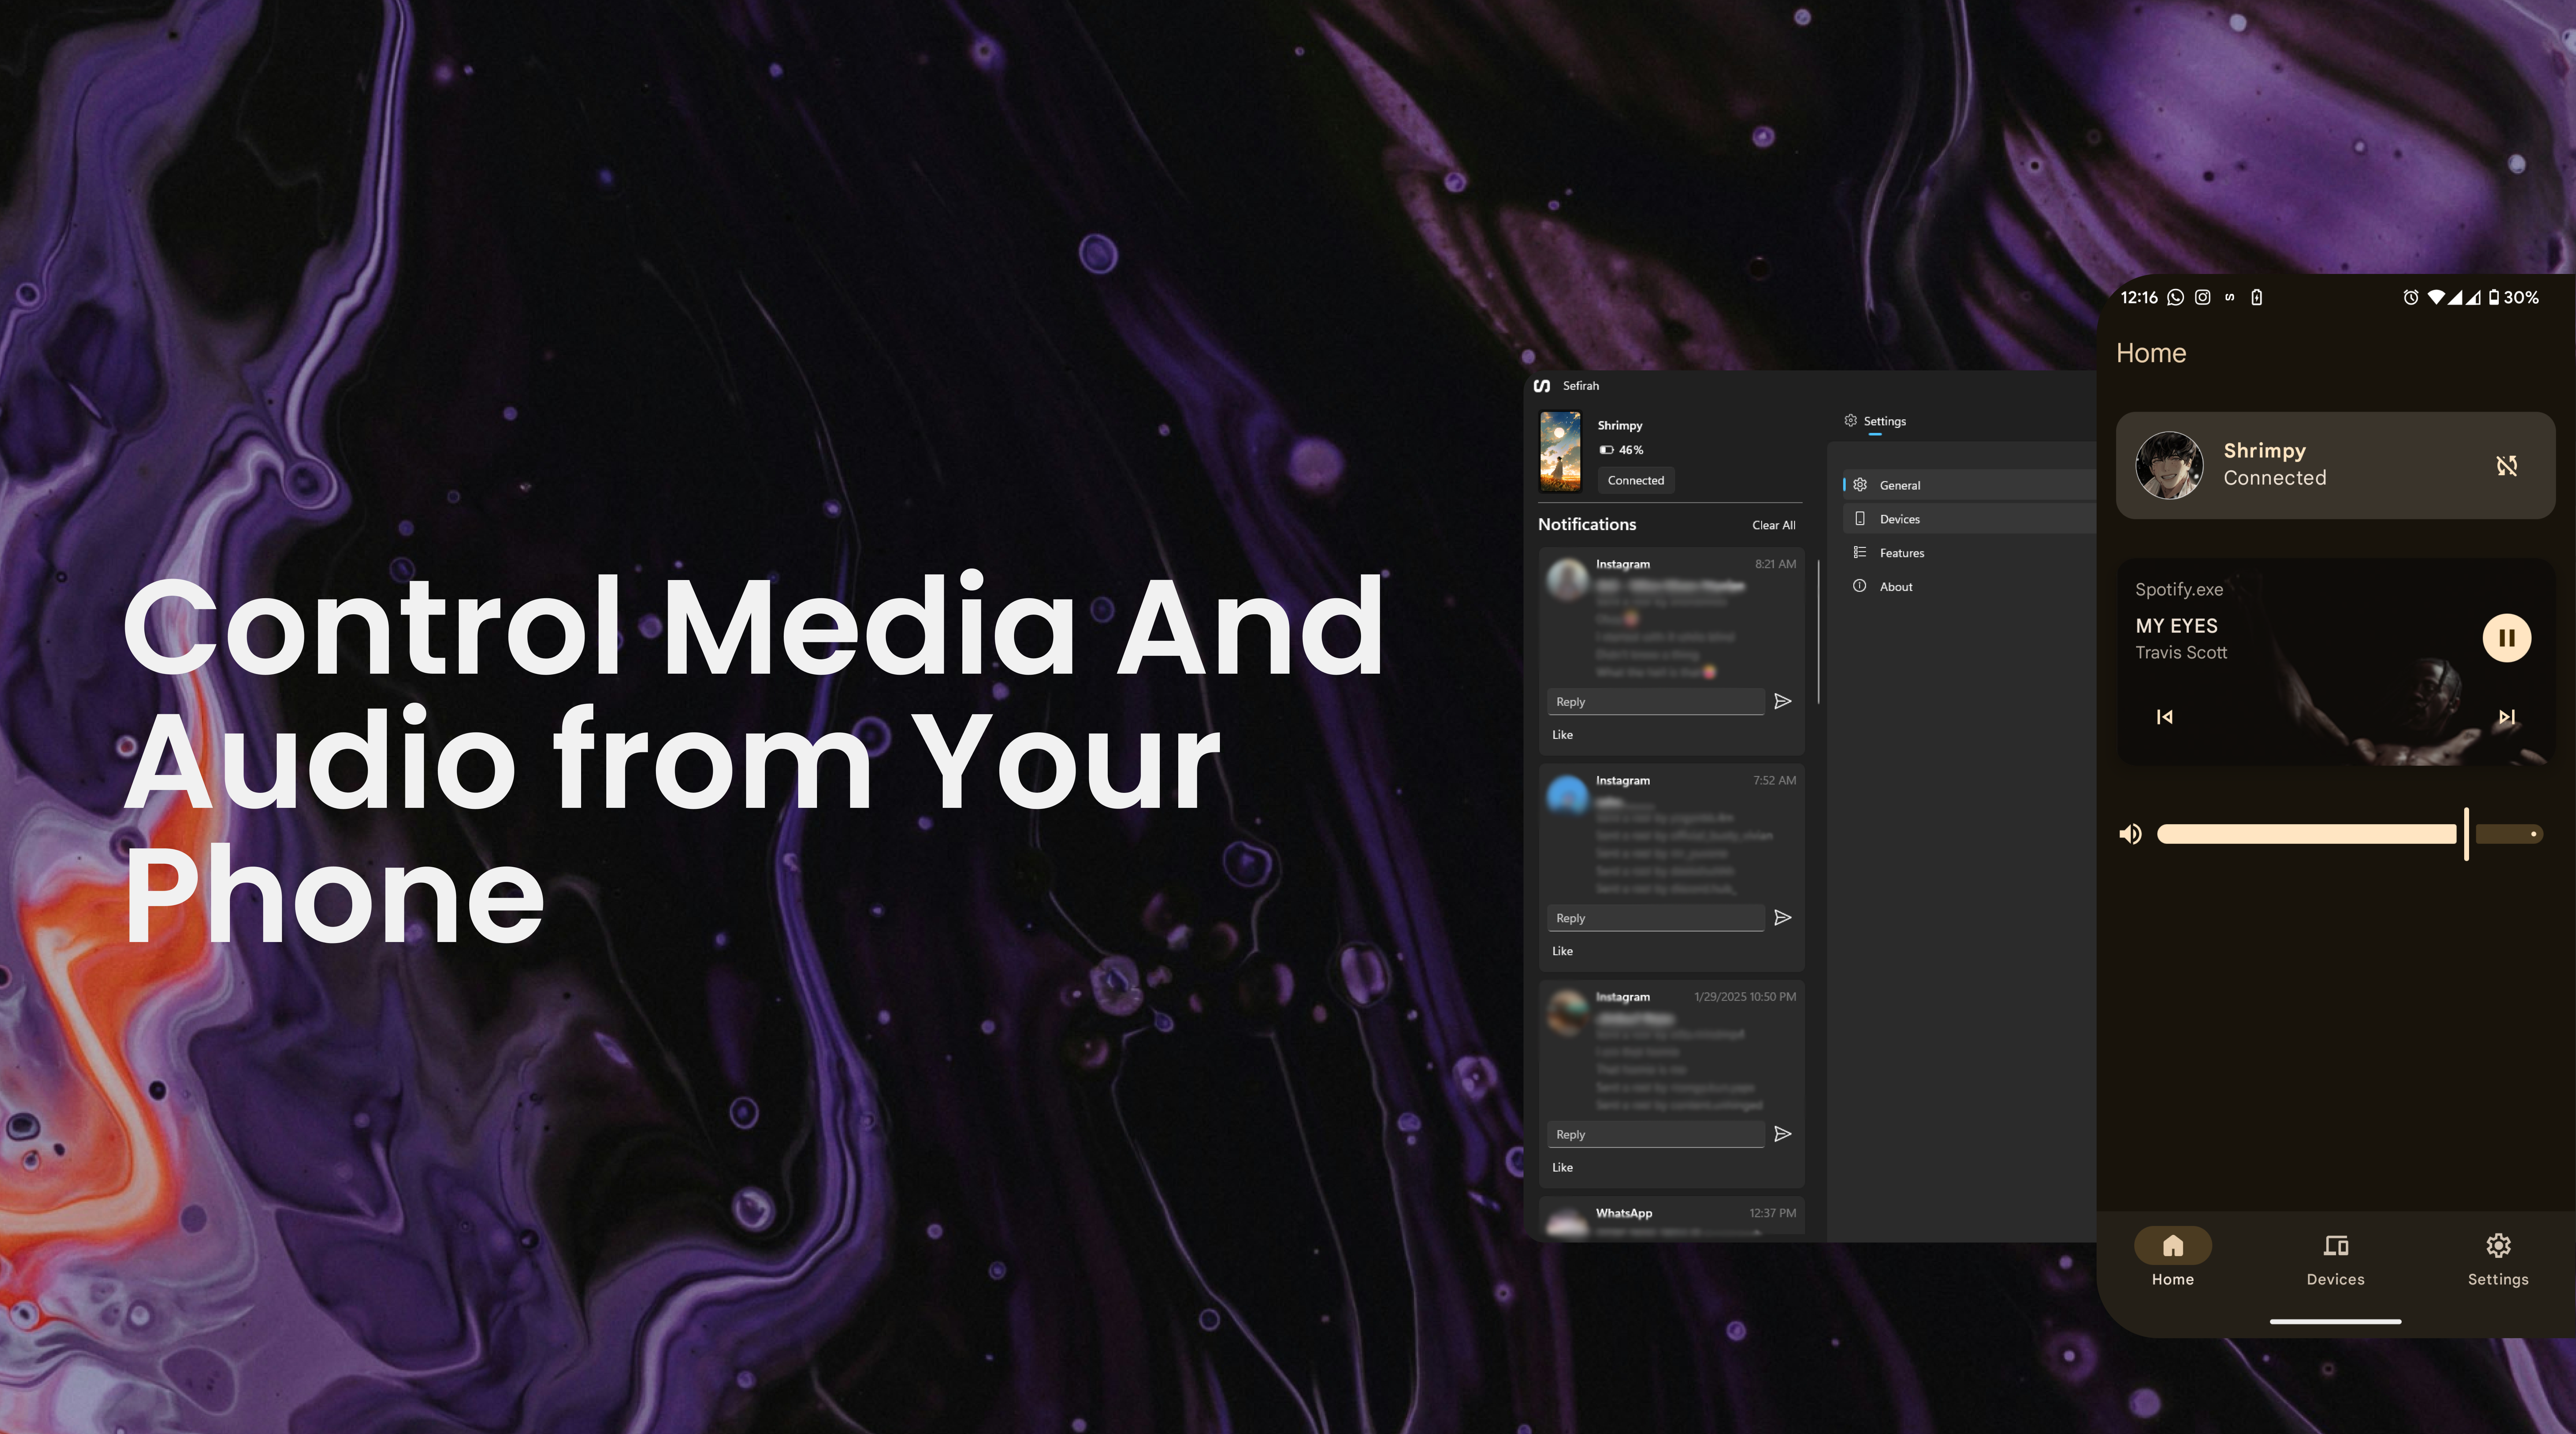Click the Sefirah logo in title bar
The image size is (2576, 1434).
(1542, 386)
